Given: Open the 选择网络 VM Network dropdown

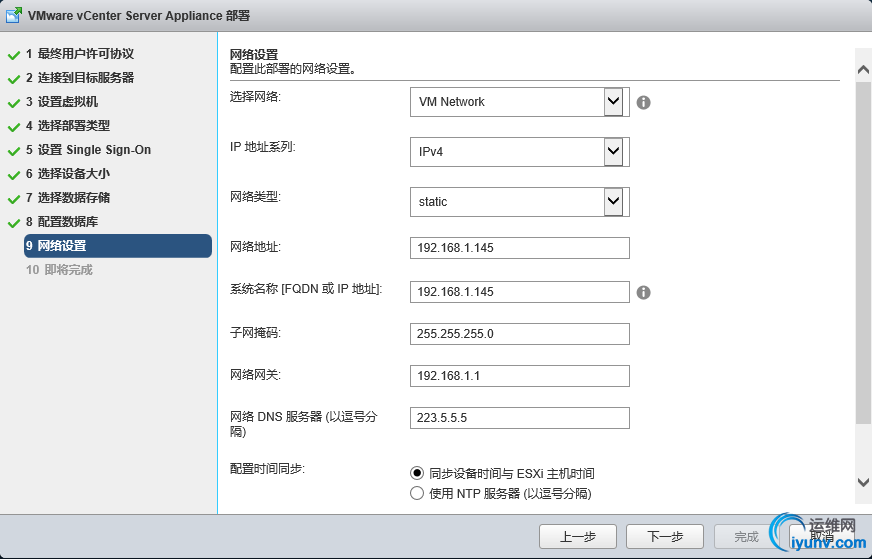Looking at the screenshot, I should (x=519, y=102).
